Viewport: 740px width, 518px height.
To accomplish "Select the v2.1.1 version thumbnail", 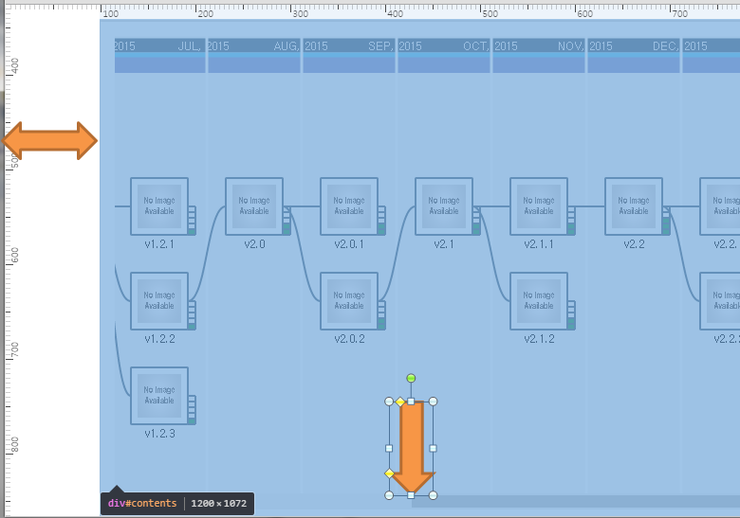I will coord(538,206).
